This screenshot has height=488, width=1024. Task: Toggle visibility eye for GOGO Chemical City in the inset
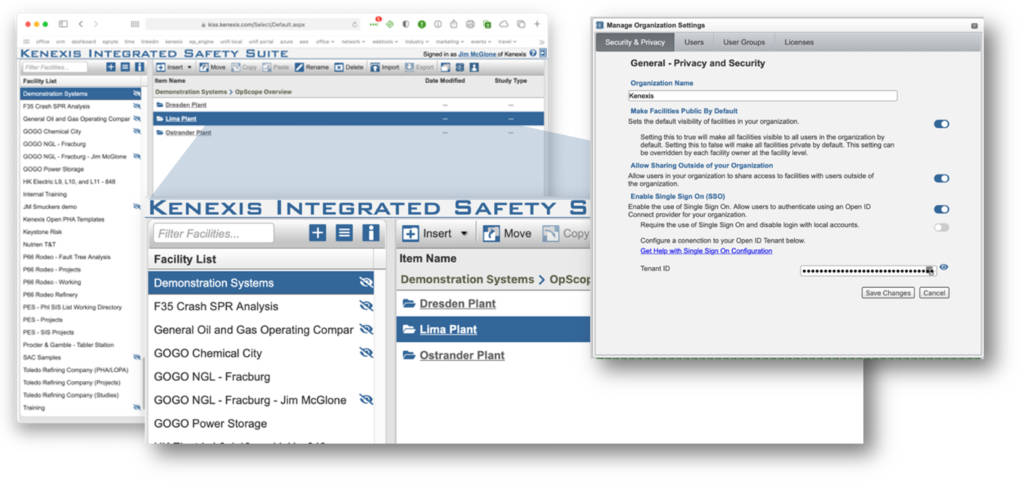tap(366, 353)
